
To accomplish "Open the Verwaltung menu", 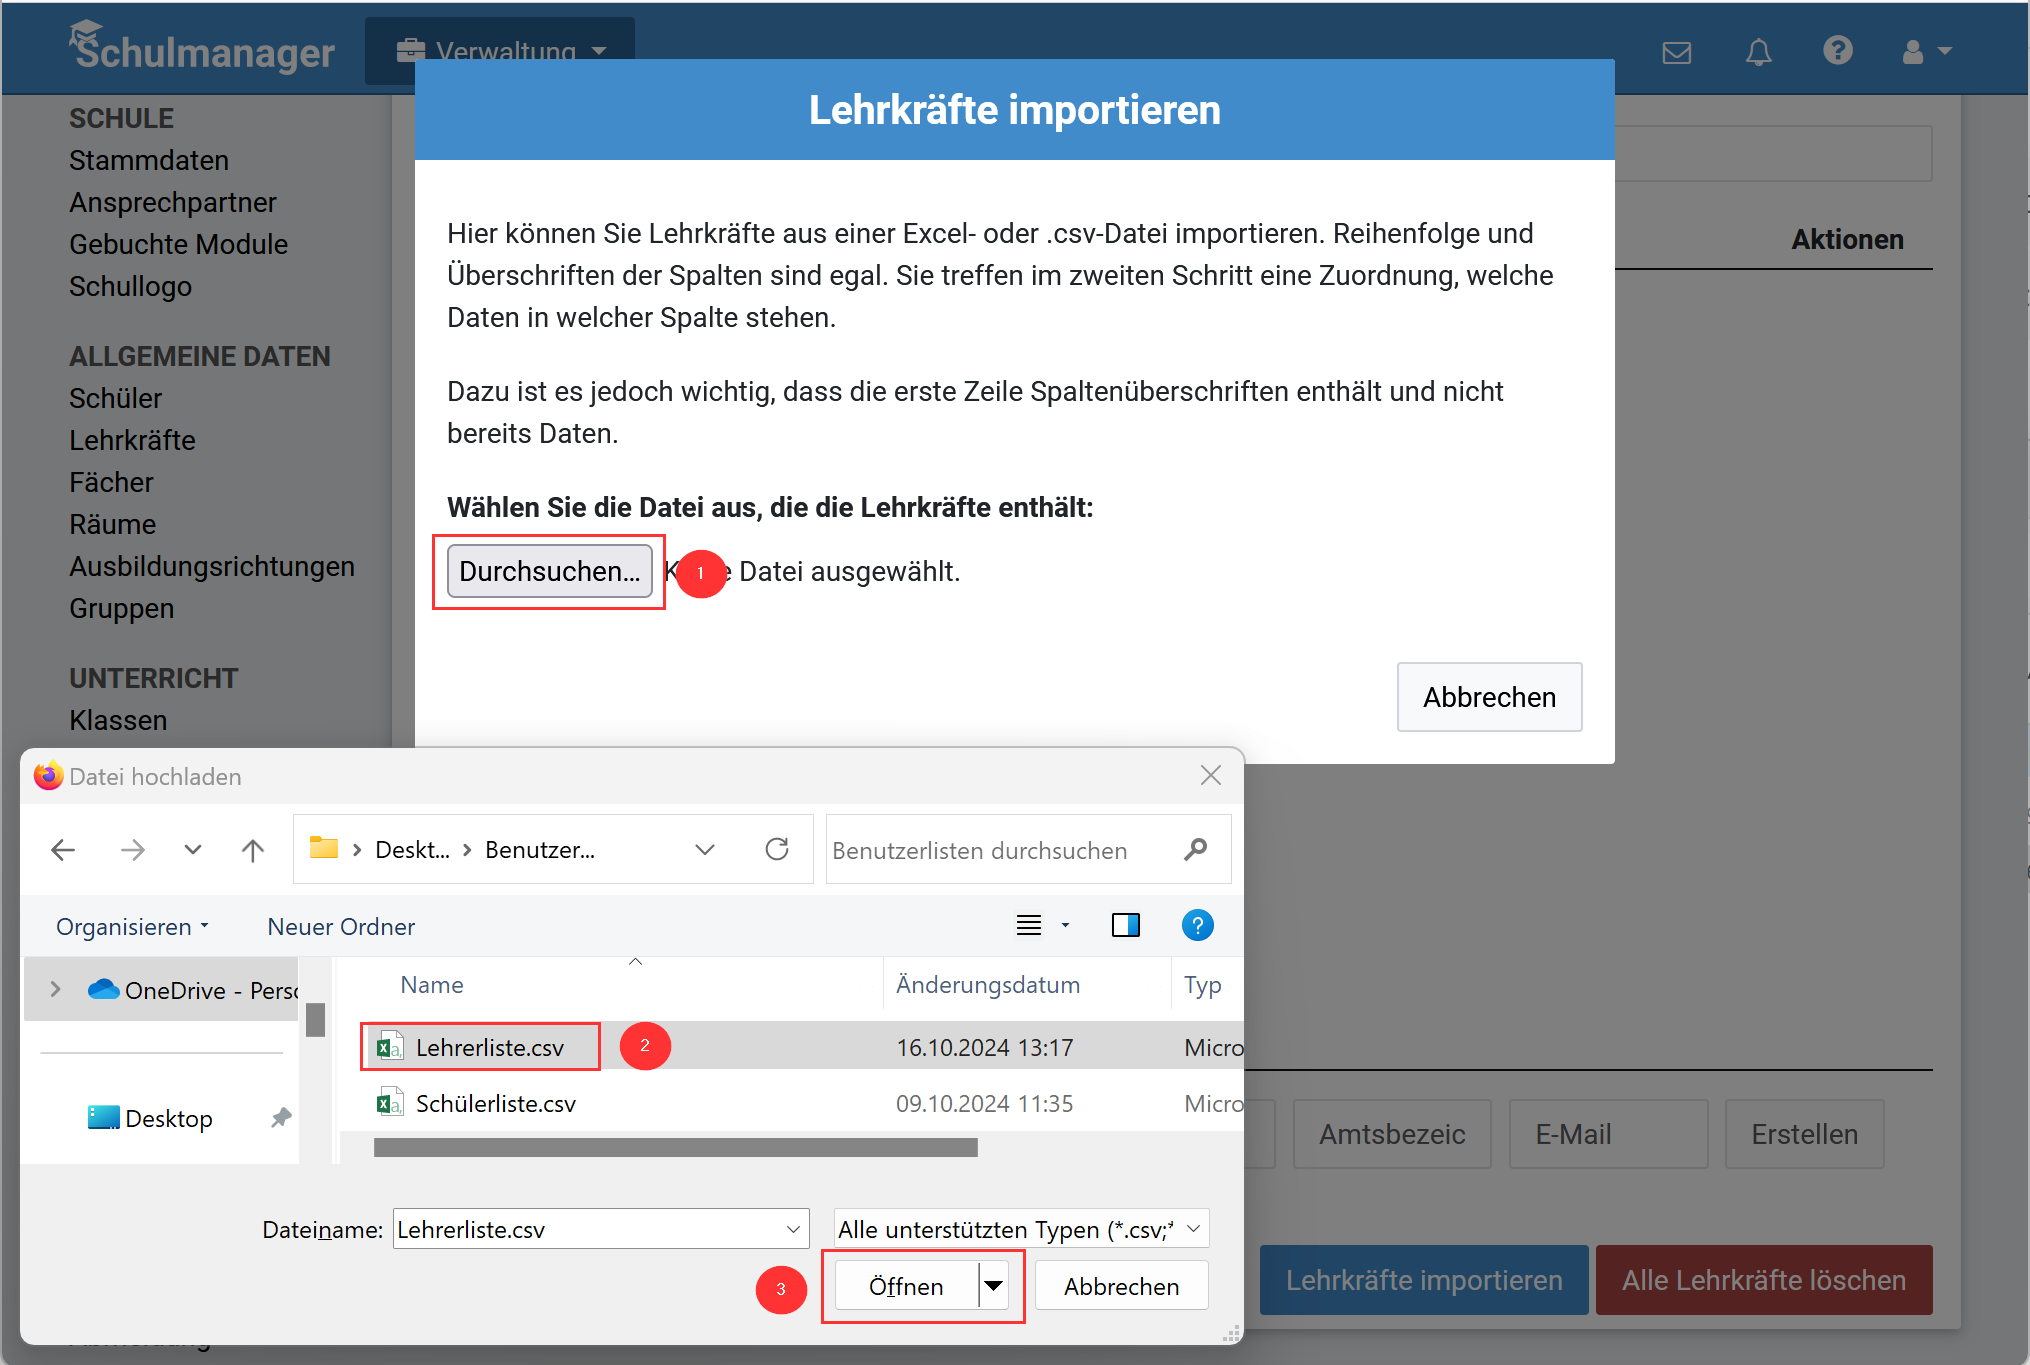I will tap(501, 50).
